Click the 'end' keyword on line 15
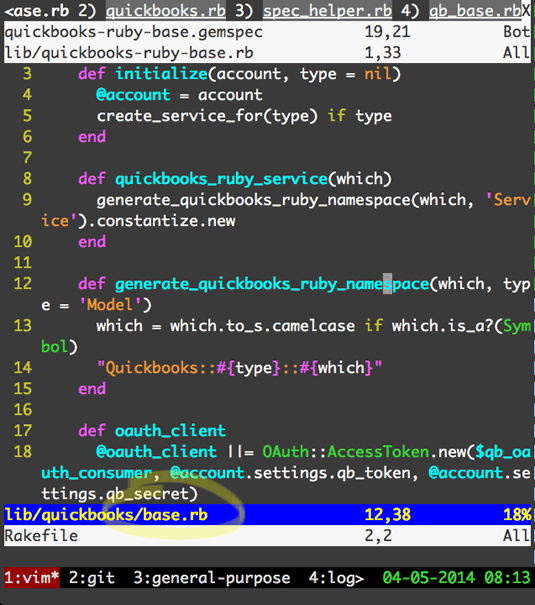535x605 pixels. point(92,389)
